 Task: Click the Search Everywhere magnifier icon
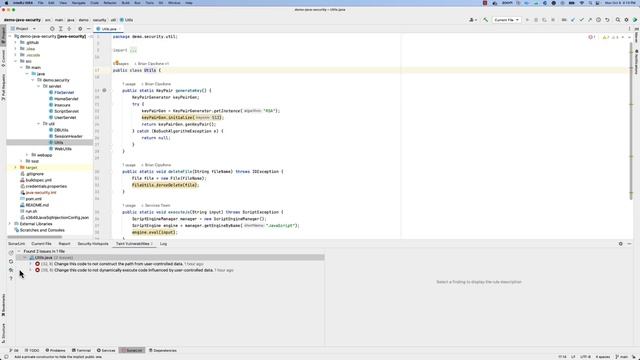point(618,20)
